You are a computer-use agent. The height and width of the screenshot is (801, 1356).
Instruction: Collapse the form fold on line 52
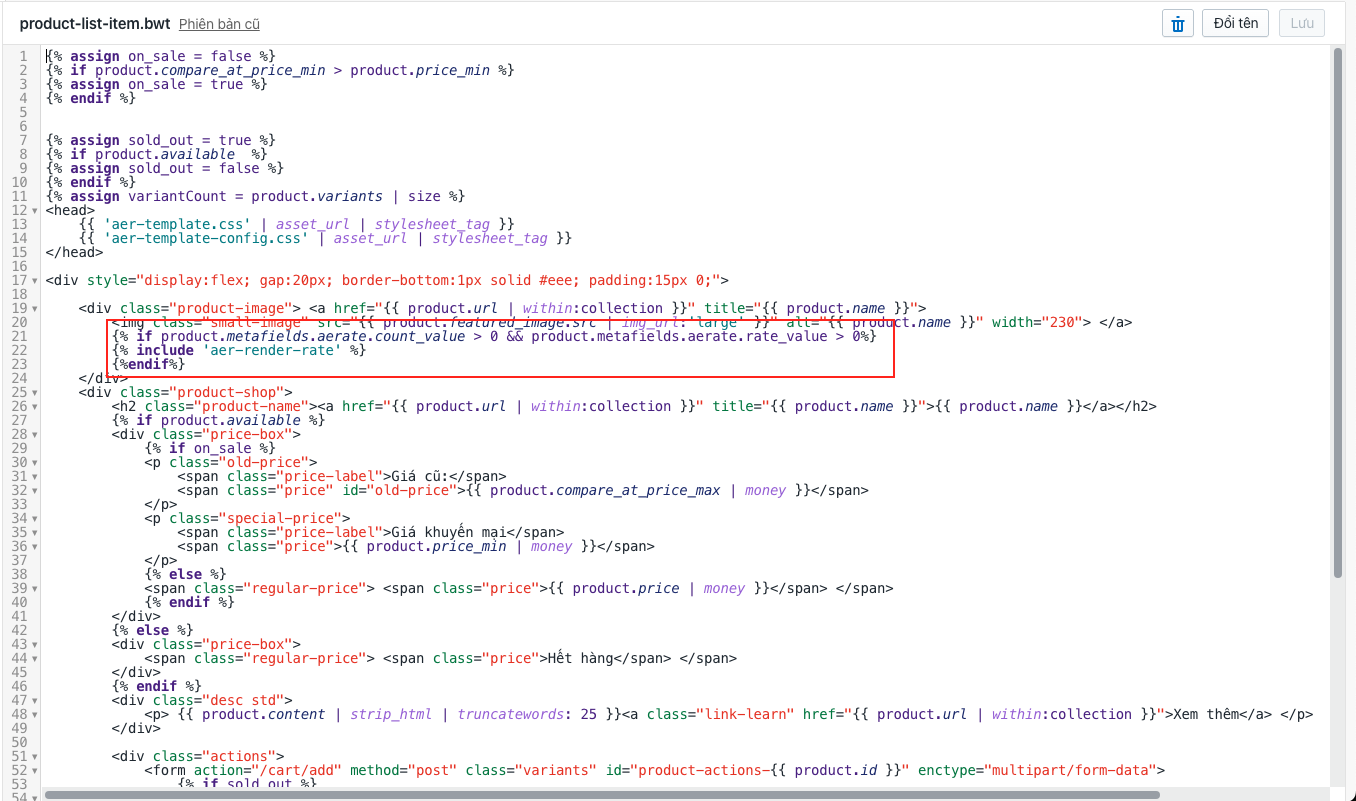click(37, 771)
